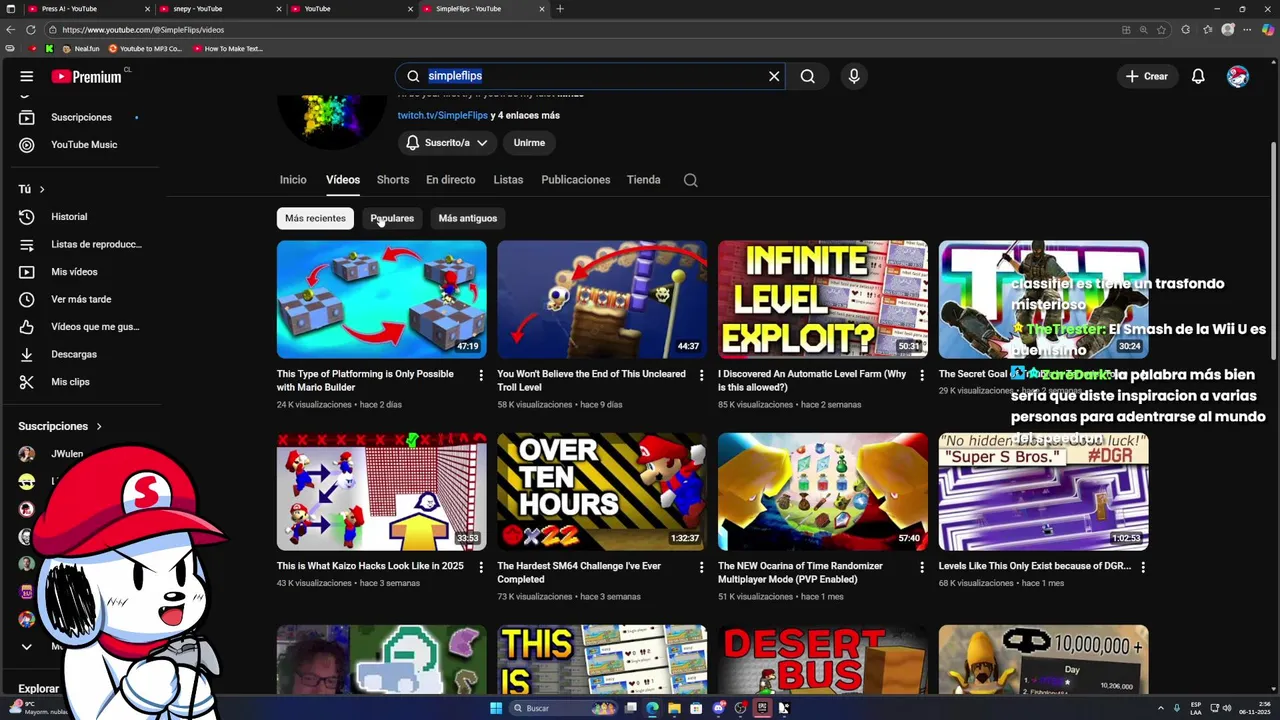
Task: Go to the YouTube Premium home logo
Action: (x=87, y=76)
